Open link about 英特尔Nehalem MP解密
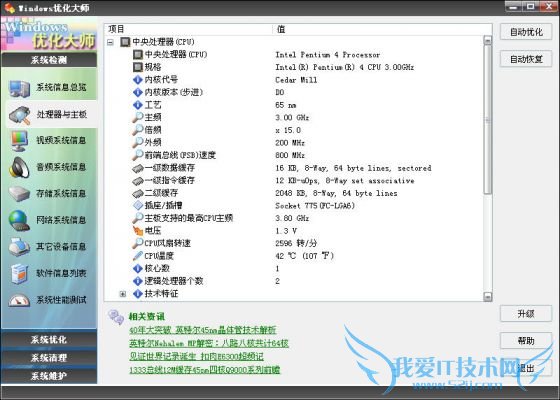 [x=209, y=343]
